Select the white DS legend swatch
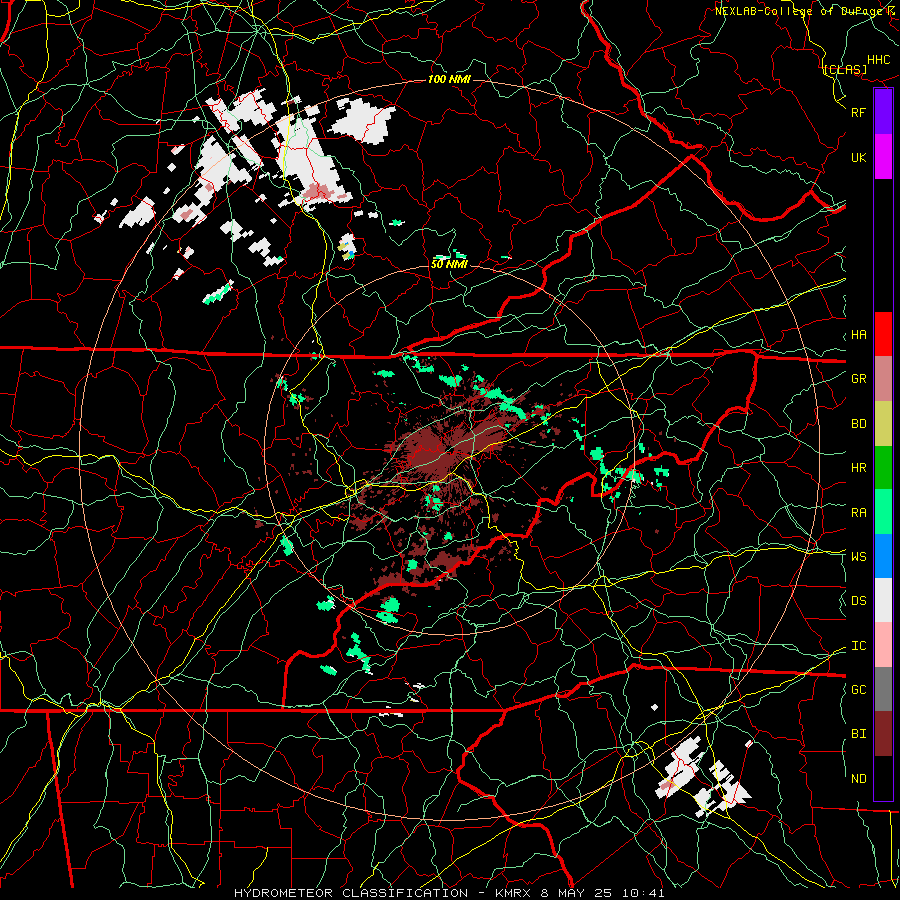 click(883, 600)
